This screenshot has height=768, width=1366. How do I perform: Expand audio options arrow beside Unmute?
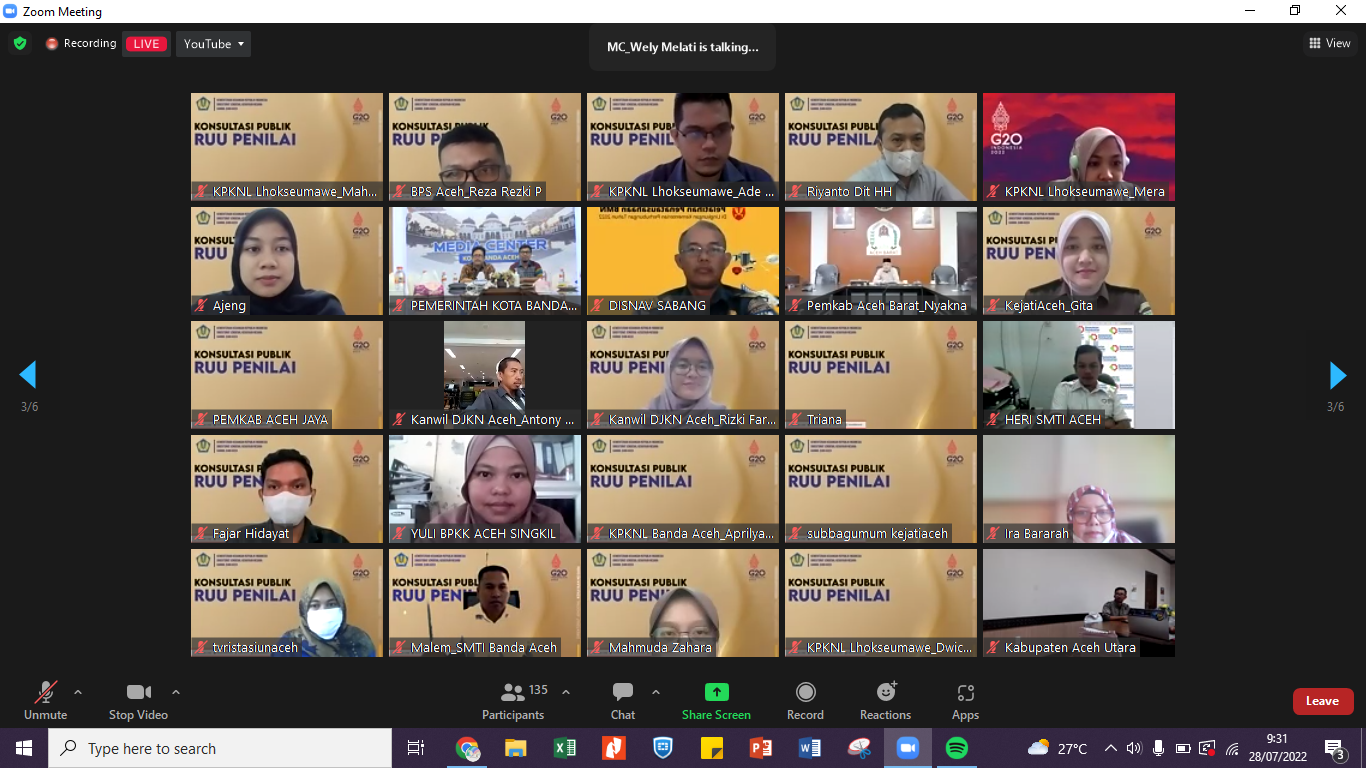pos(78,692)
